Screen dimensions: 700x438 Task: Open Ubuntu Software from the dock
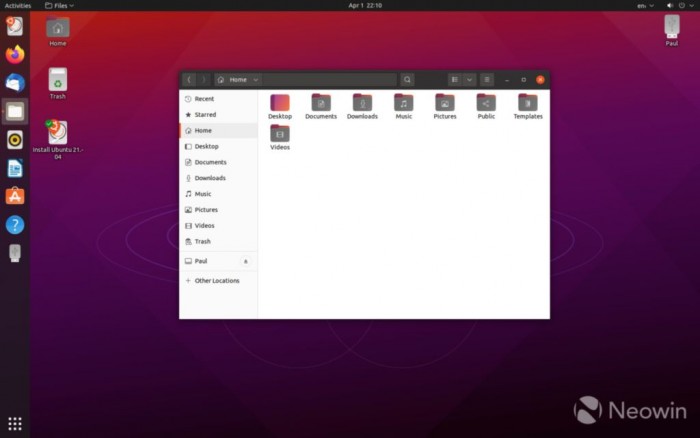(x=15, y=196)
